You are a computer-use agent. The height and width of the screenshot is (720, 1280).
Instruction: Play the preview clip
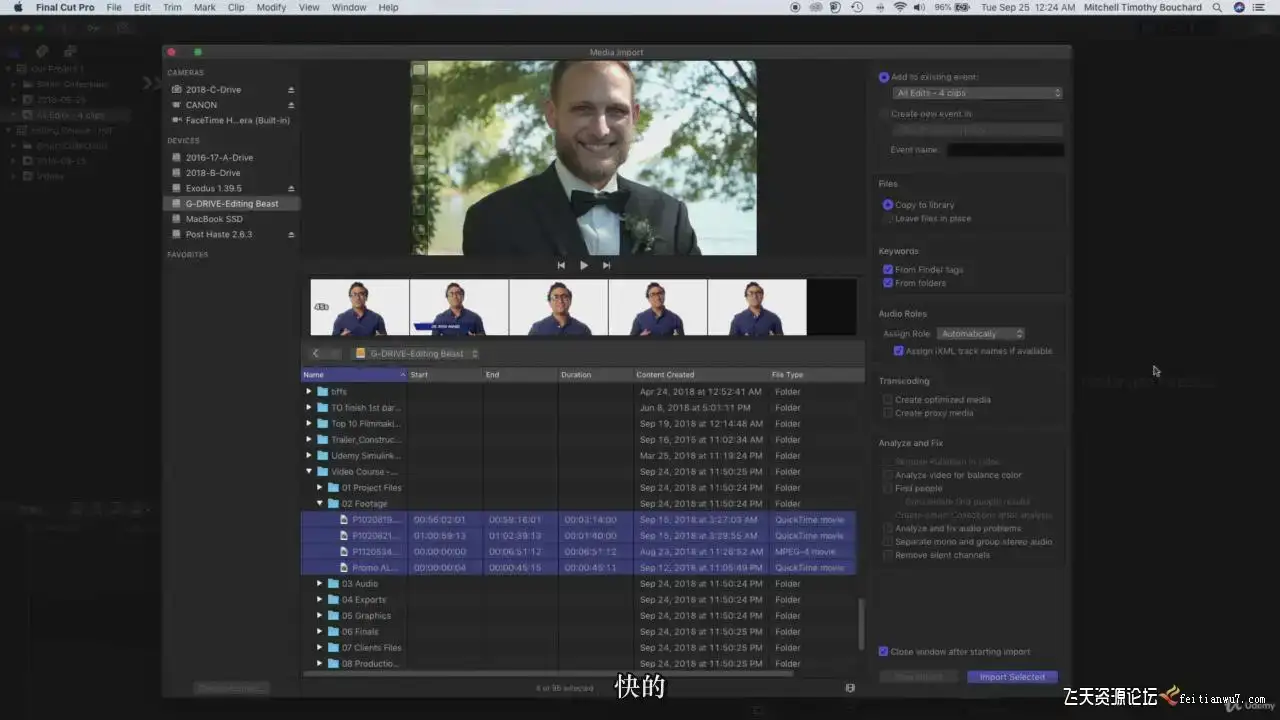point(584,265)
